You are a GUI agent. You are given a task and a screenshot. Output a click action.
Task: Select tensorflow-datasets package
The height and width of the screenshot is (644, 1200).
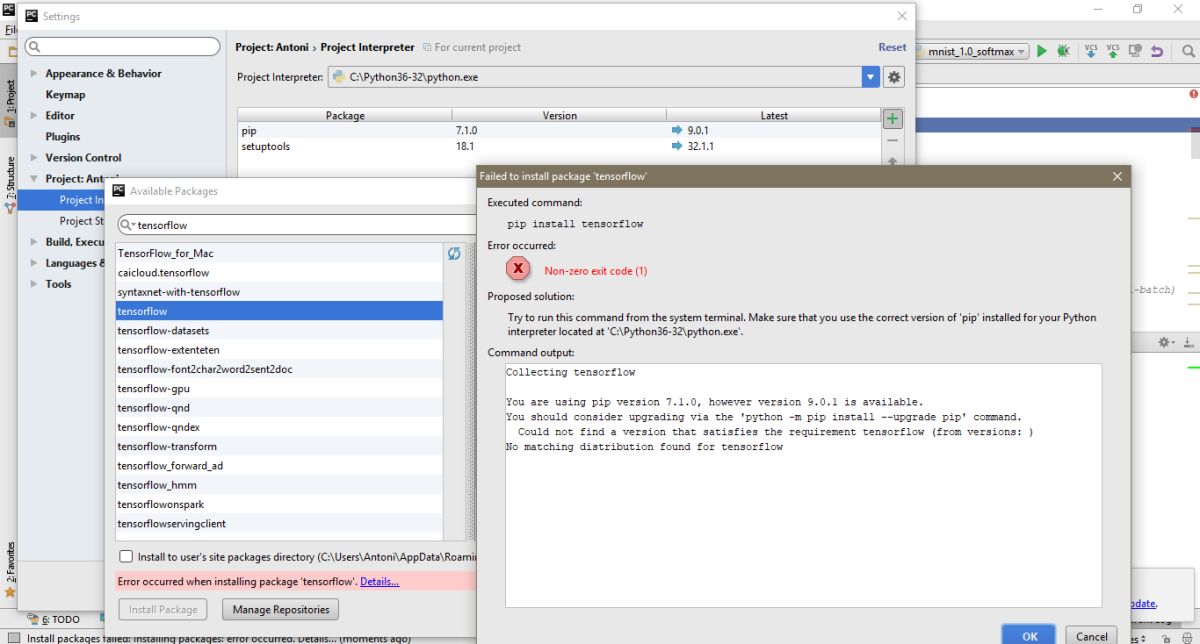click(x=279, y=330)
